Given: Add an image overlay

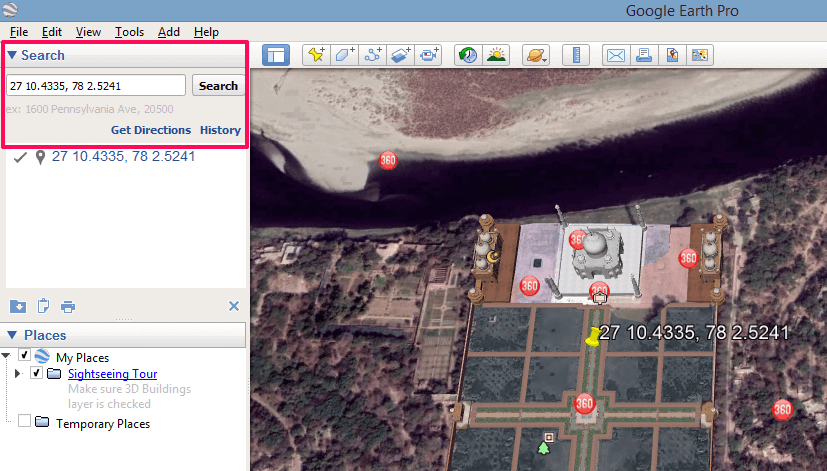Looking at the screenshot, I should click(401, 55).
